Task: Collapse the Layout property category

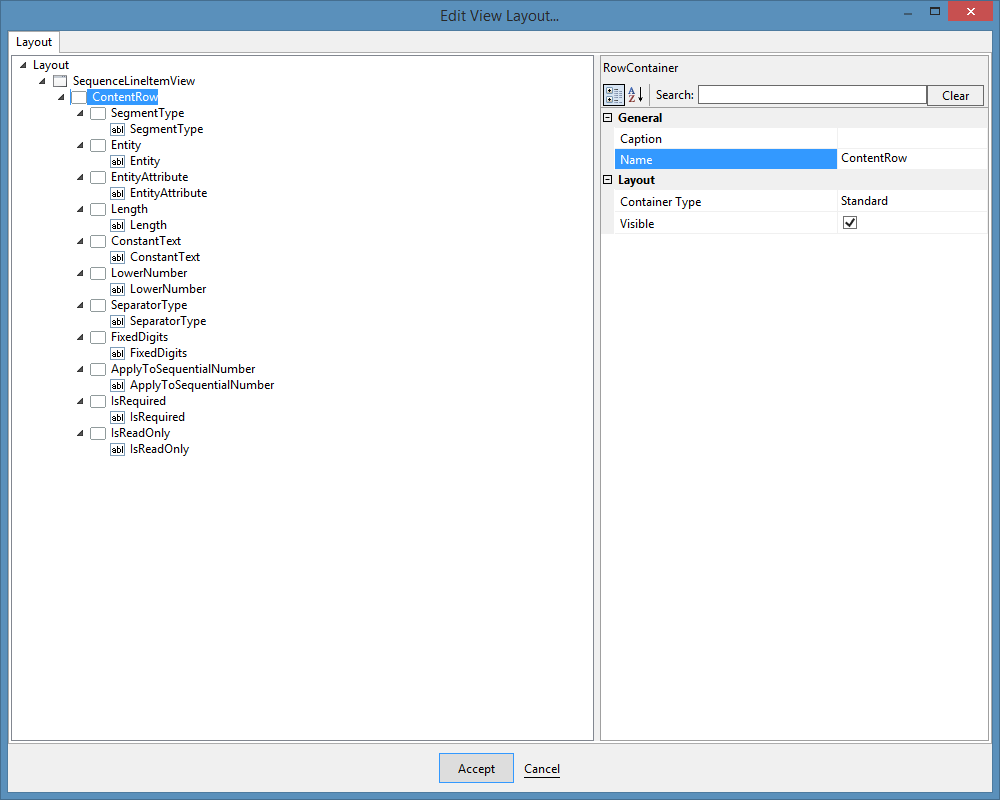Action: [608, 180]
